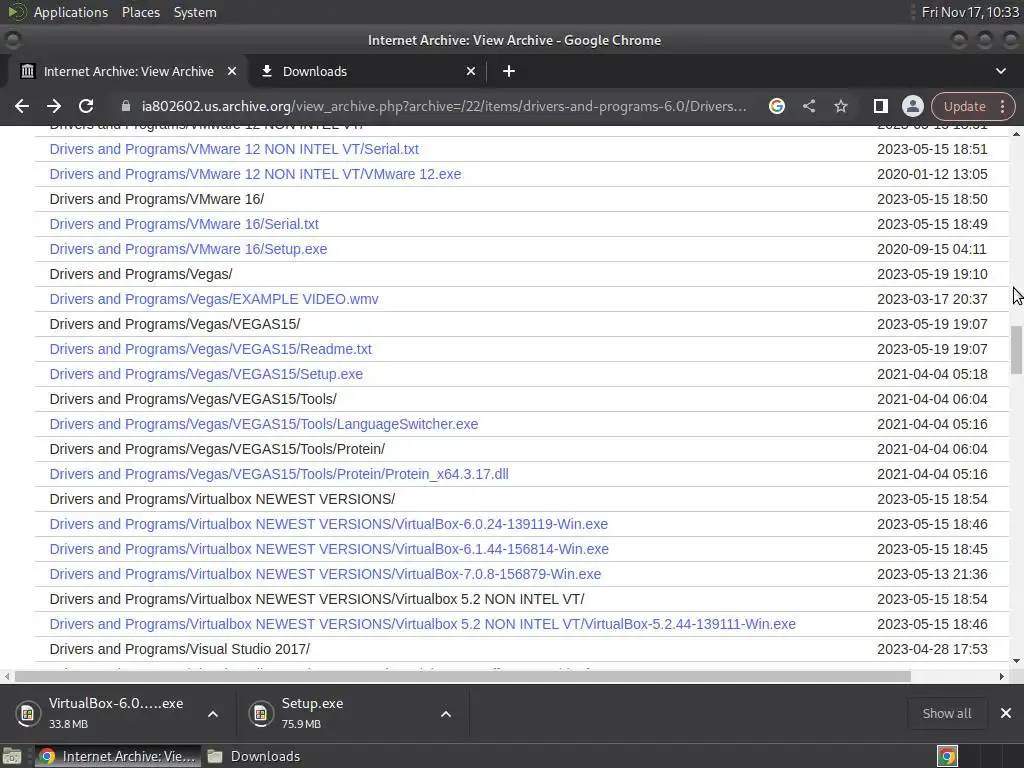
Task: Open tab search dropdown arrow
Action: 1000,71
